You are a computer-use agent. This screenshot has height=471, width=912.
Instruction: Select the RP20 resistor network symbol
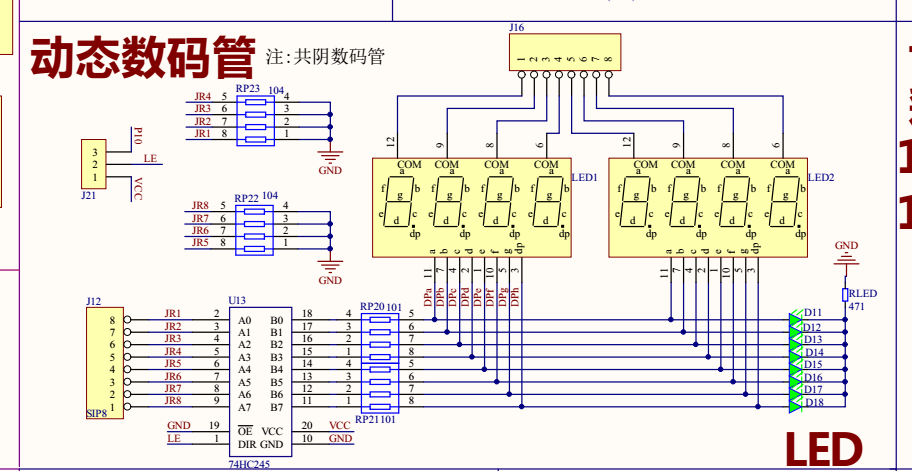tap(380, 338)
